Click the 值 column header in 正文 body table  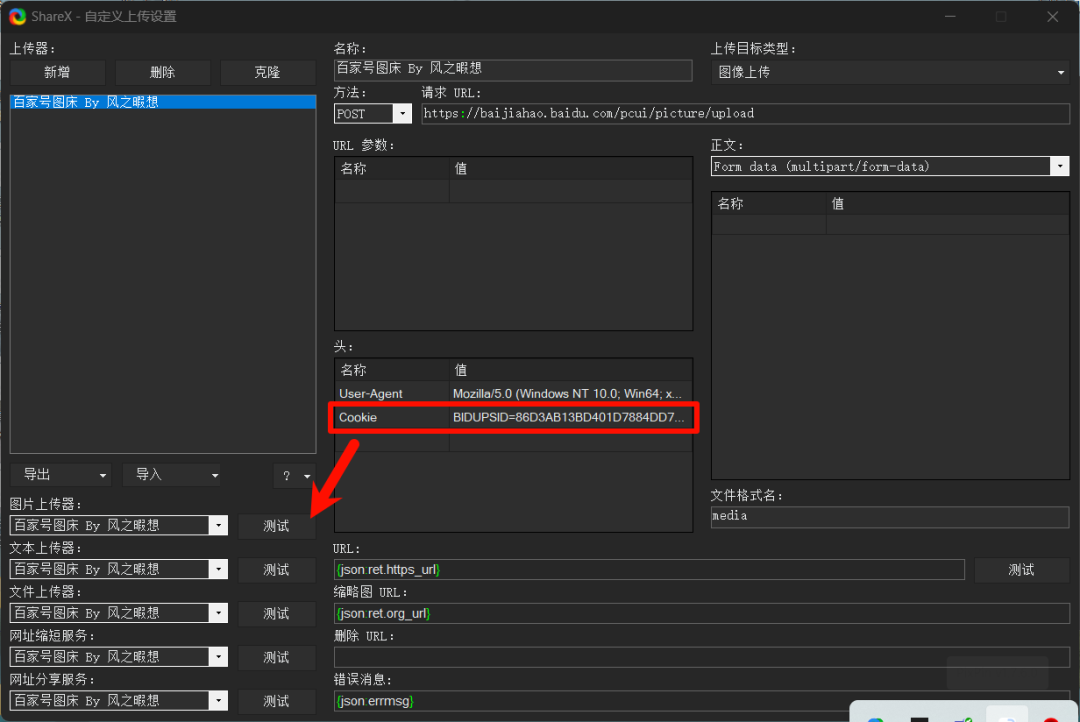[x=948, y=204]
